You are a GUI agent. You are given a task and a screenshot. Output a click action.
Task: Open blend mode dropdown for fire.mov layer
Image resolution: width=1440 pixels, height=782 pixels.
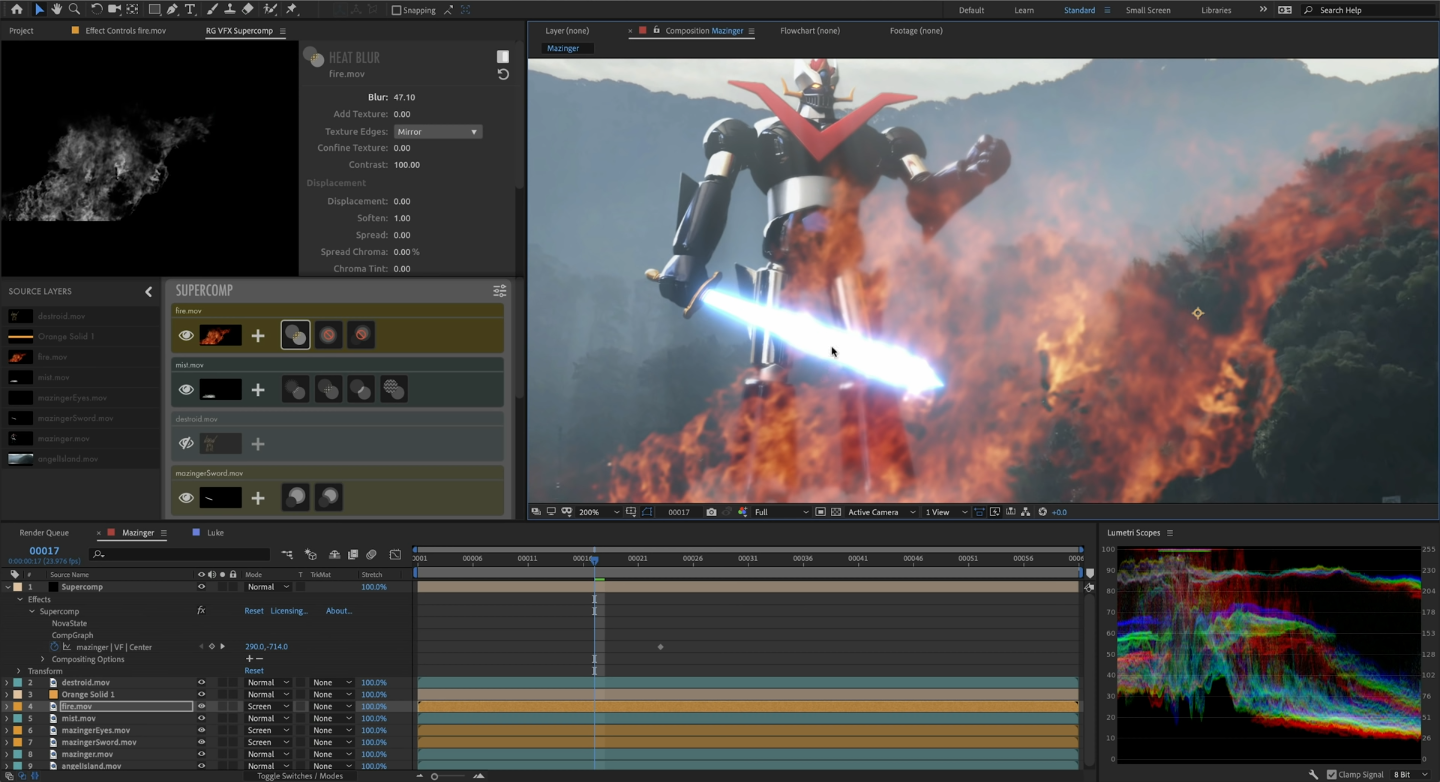click(268, 707)
